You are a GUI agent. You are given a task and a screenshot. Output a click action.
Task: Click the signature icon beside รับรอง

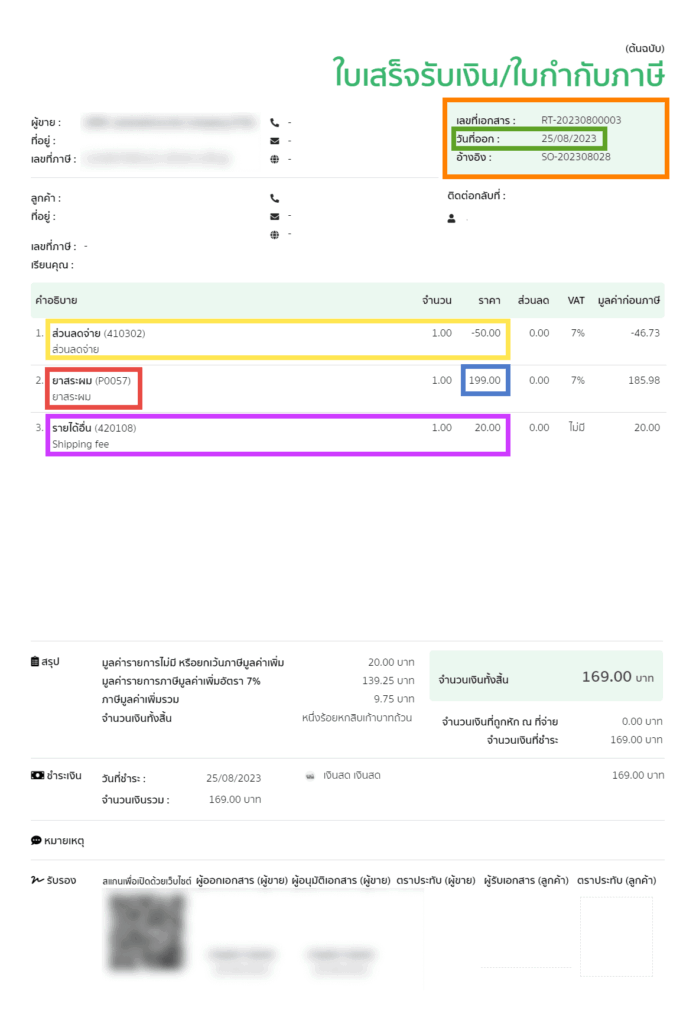(36, 880)
